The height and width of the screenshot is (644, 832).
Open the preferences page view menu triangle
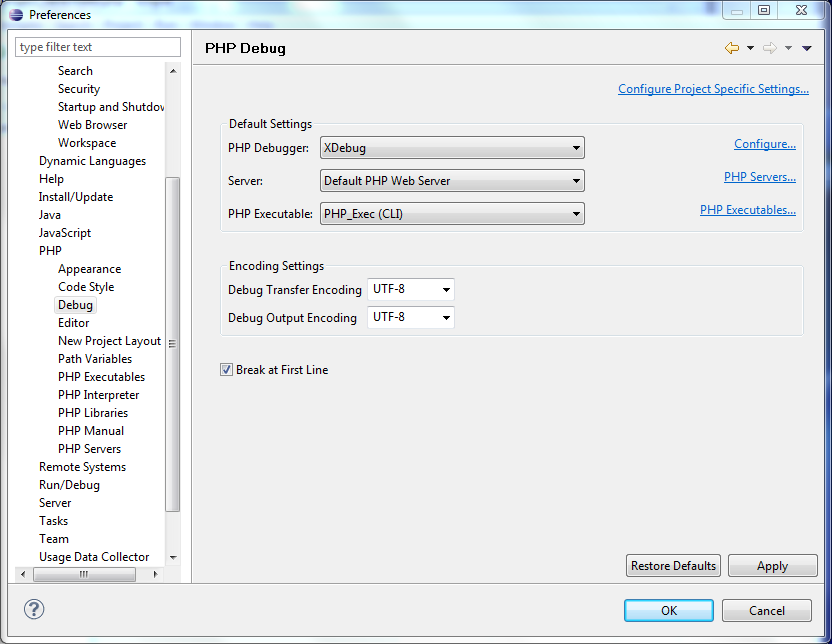(807, 48)
